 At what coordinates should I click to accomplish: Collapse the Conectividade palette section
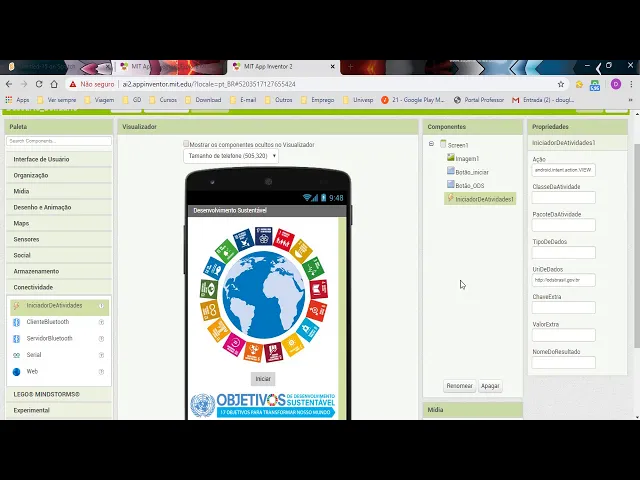pos(59,287)
